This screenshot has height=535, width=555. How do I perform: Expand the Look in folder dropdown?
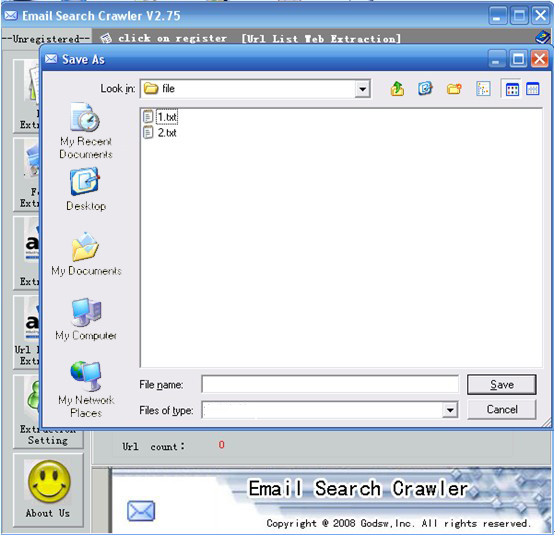[362, 89]
